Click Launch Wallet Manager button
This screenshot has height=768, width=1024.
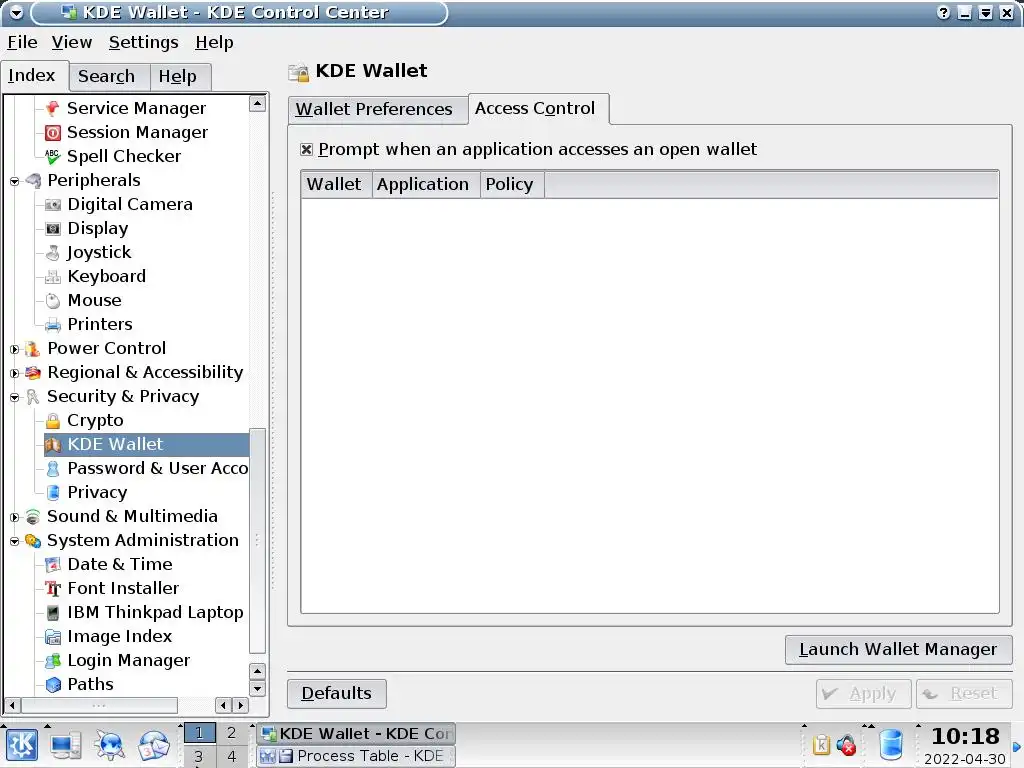click(x=898, y=650)
